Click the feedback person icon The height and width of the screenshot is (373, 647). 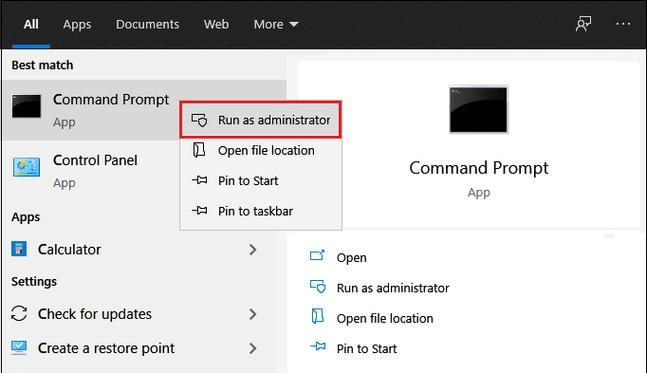tap(583, 24)
